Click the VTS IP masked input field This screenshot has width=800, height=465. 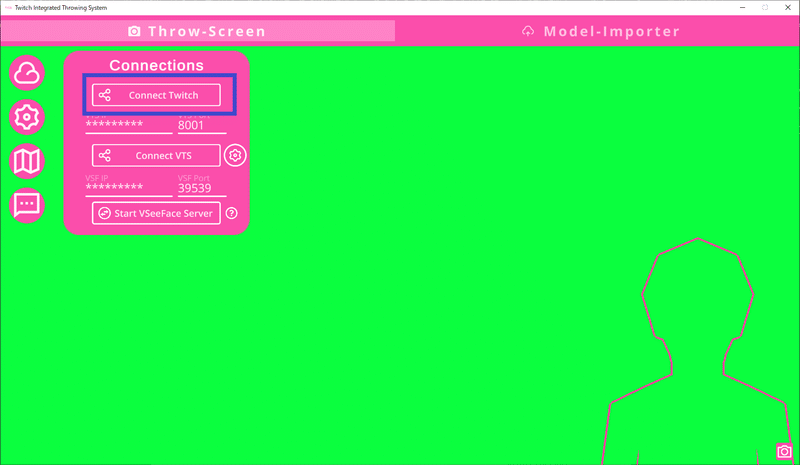coord(129,126)
